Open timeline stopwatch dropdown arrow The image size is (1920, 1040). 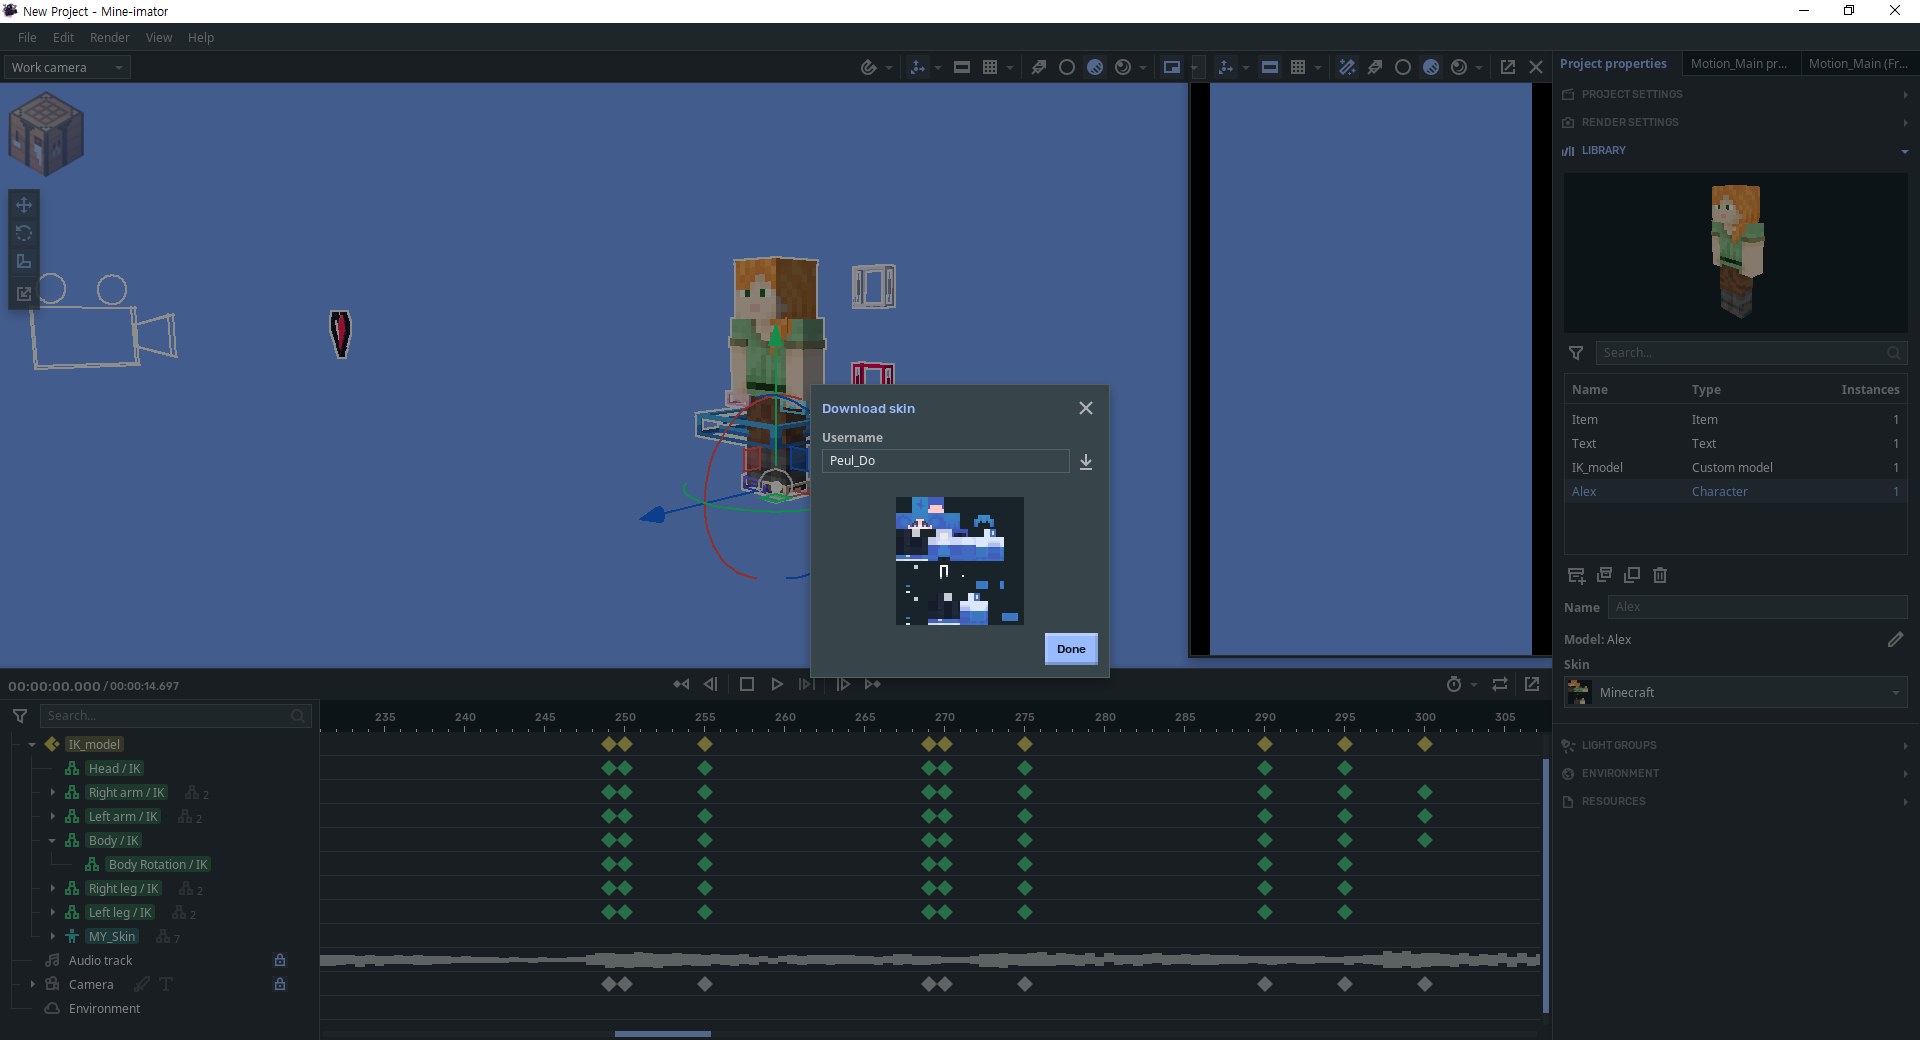point(1474,685)
